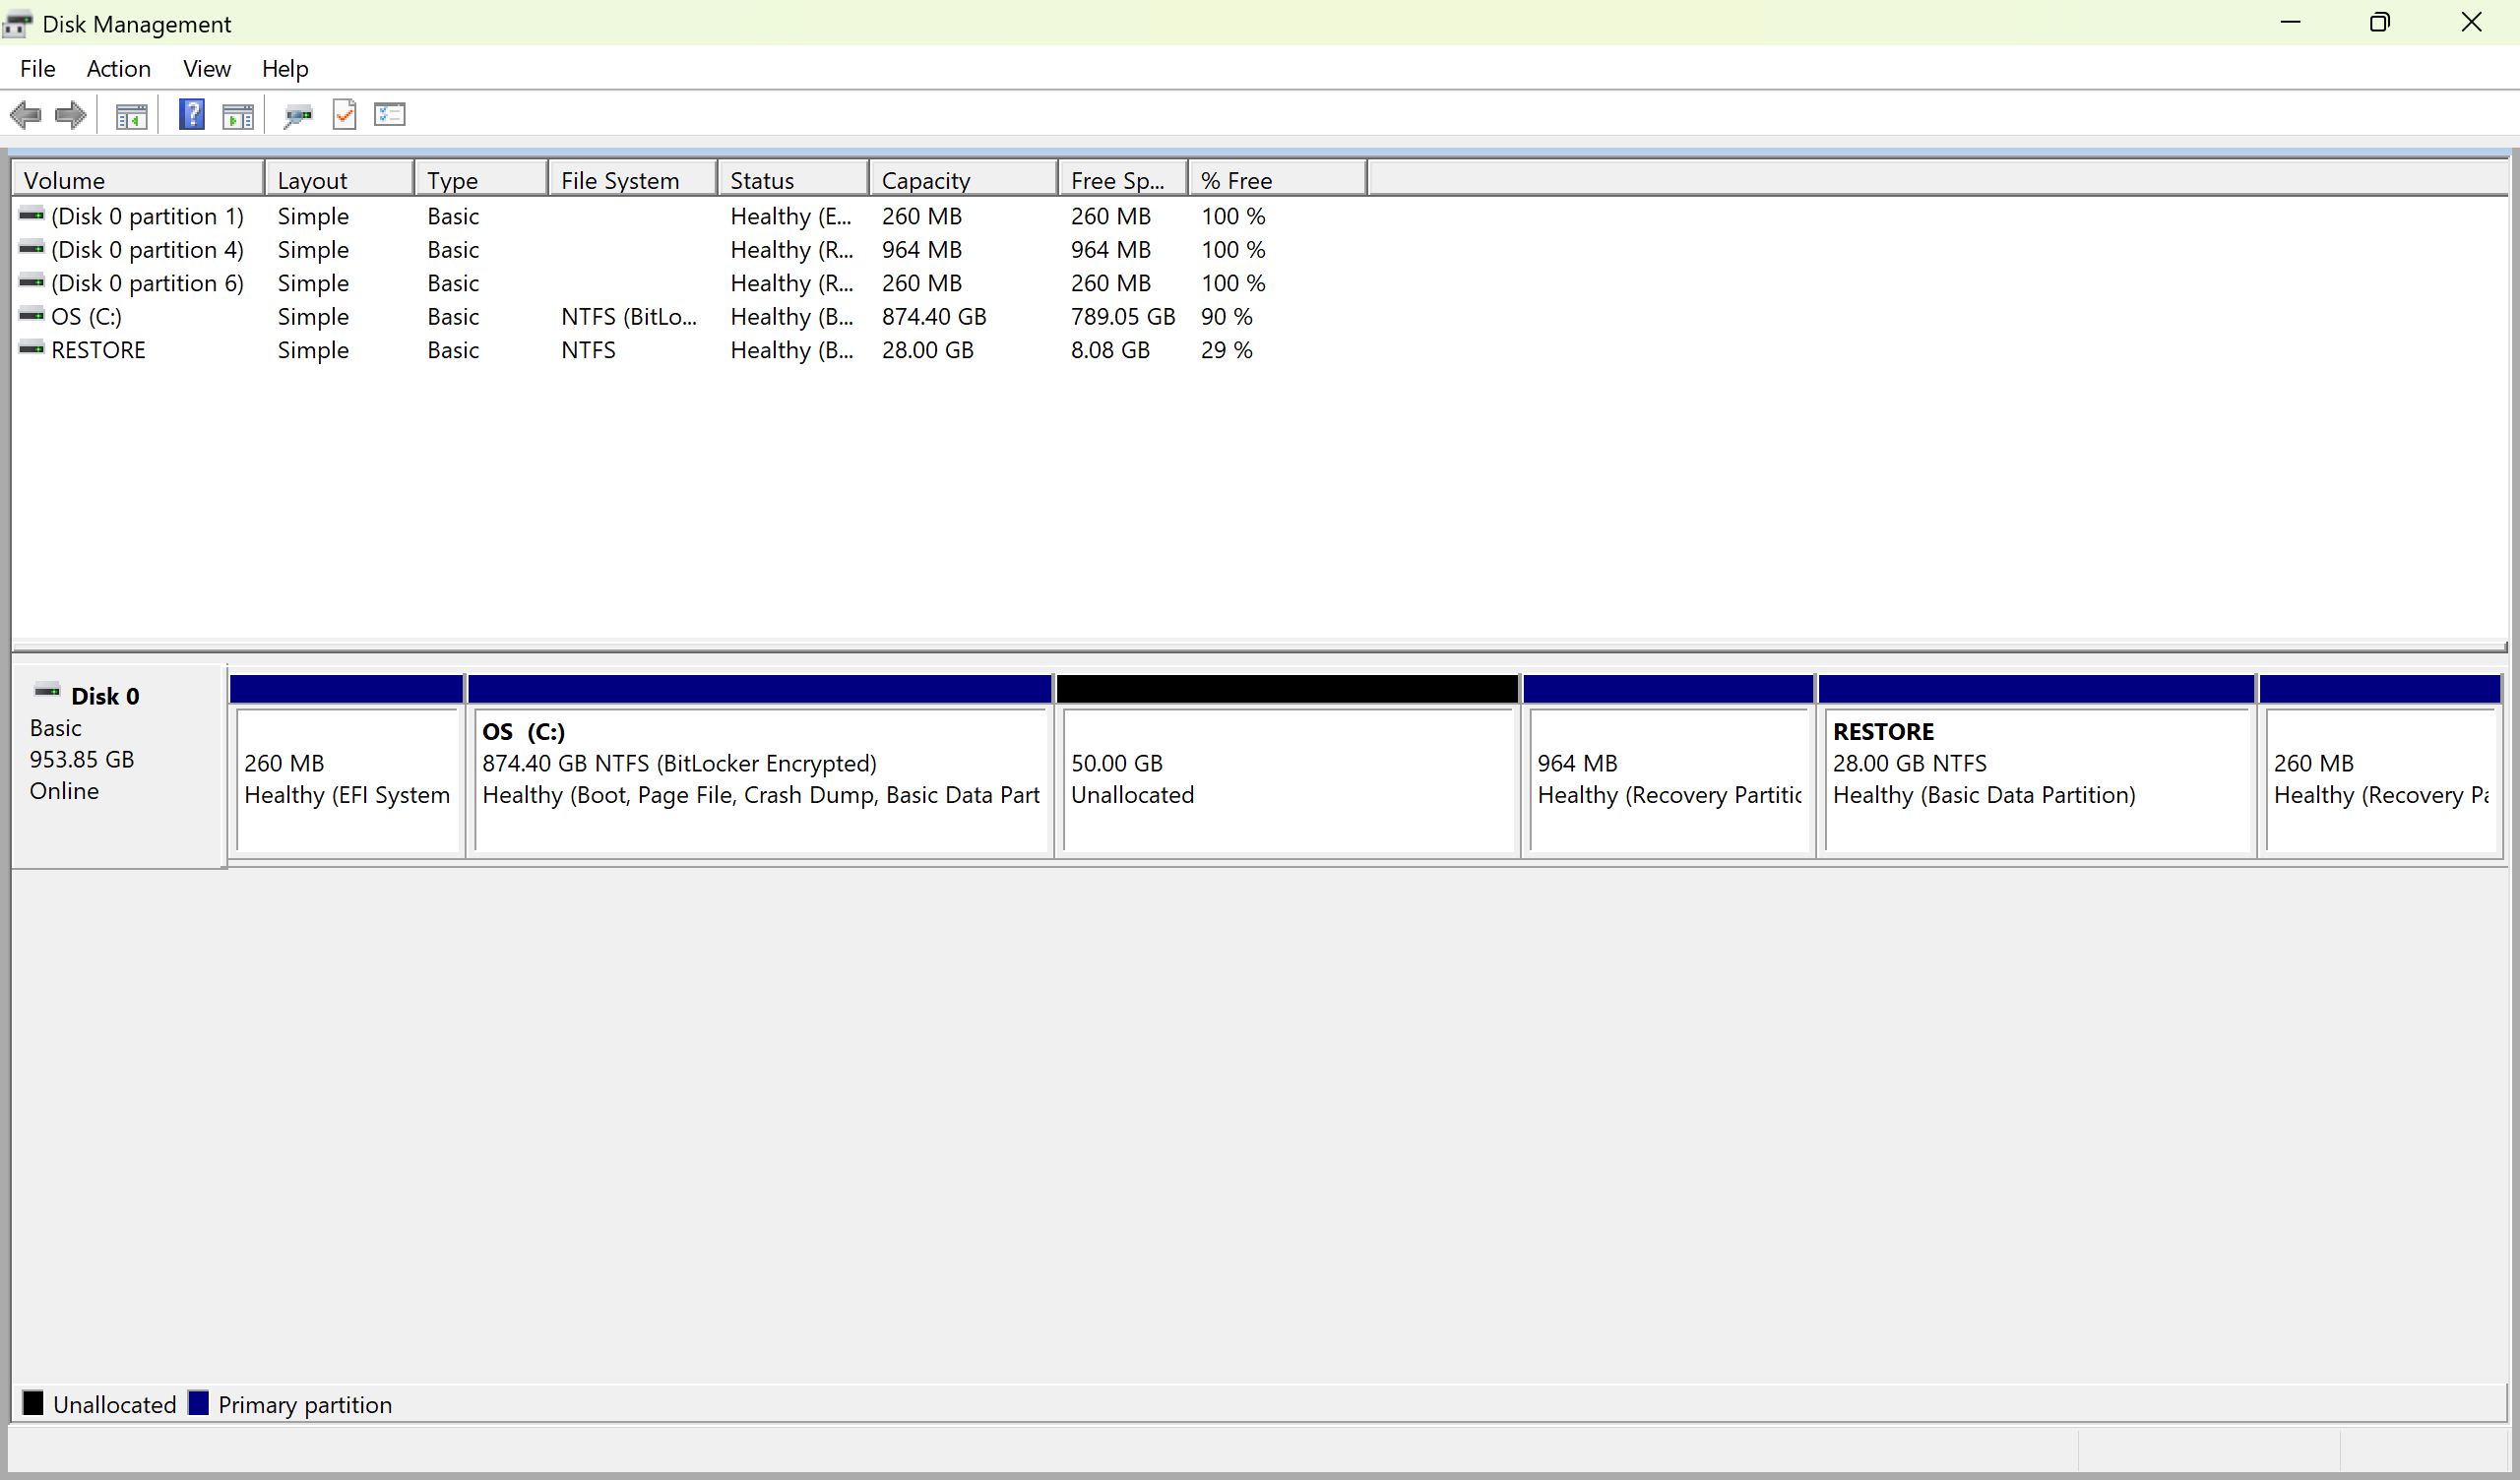Sort by the Volume column header
Screen dimensions: 2520x1480
point(138,180)
